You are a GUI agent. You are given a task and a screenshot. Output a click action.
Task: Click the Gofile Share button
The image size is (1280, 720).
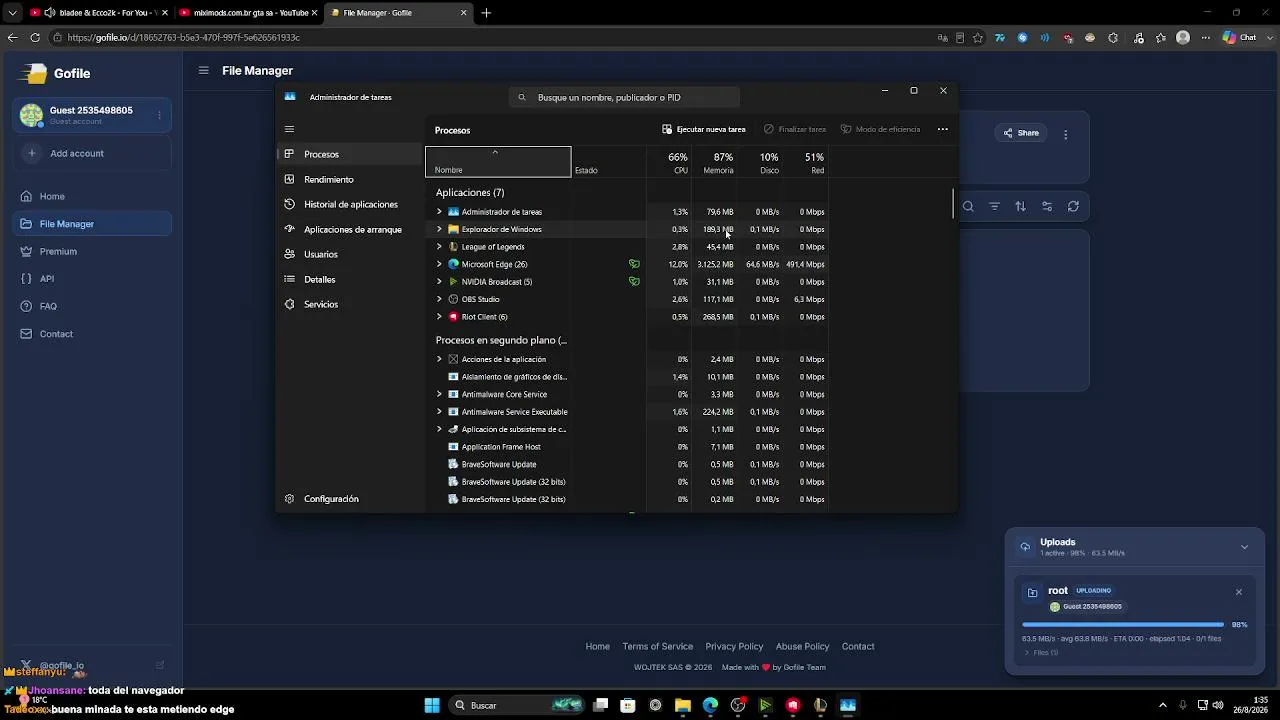tap(1022, 133)
